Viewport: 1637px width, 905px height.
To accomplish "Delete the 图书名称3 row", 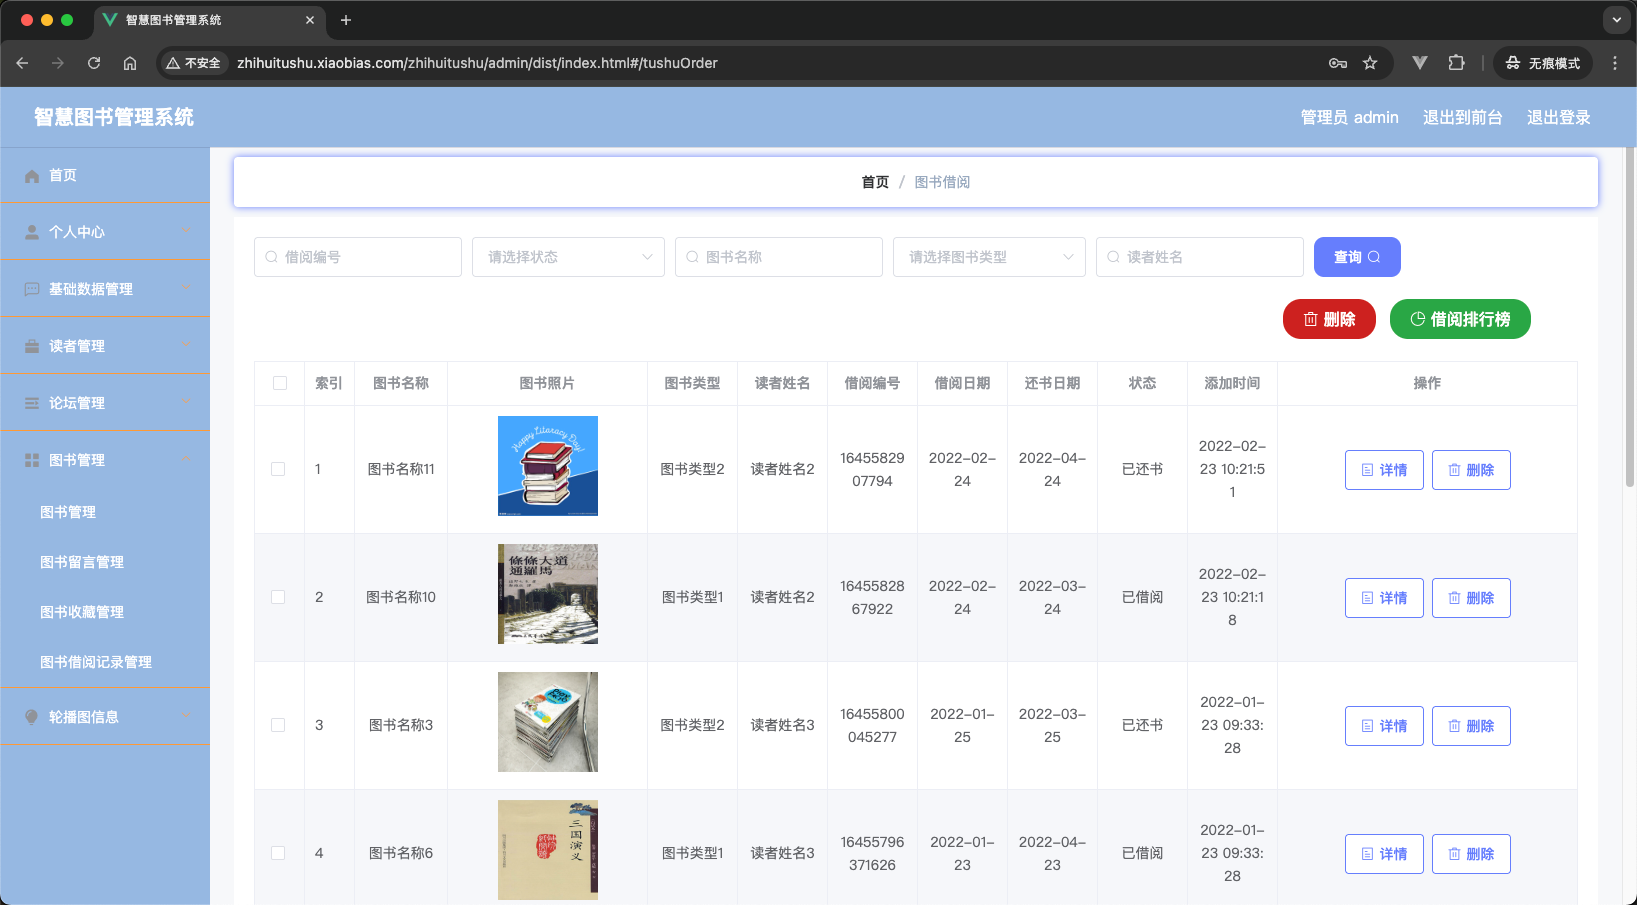I will click(x=1471, y=726).
